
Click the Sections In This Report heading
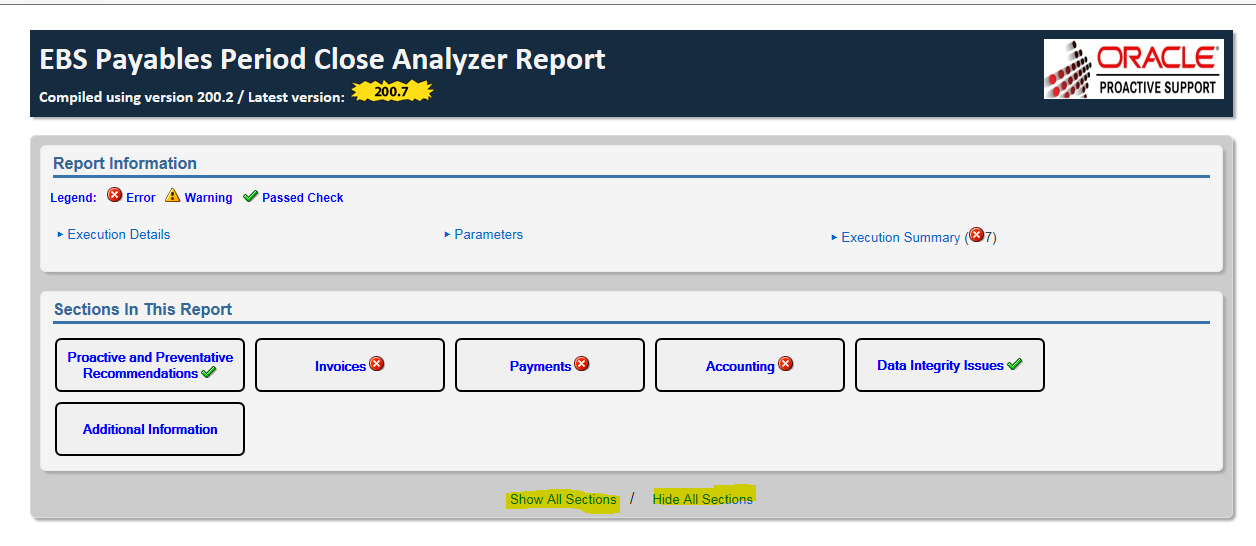[142, 309]
